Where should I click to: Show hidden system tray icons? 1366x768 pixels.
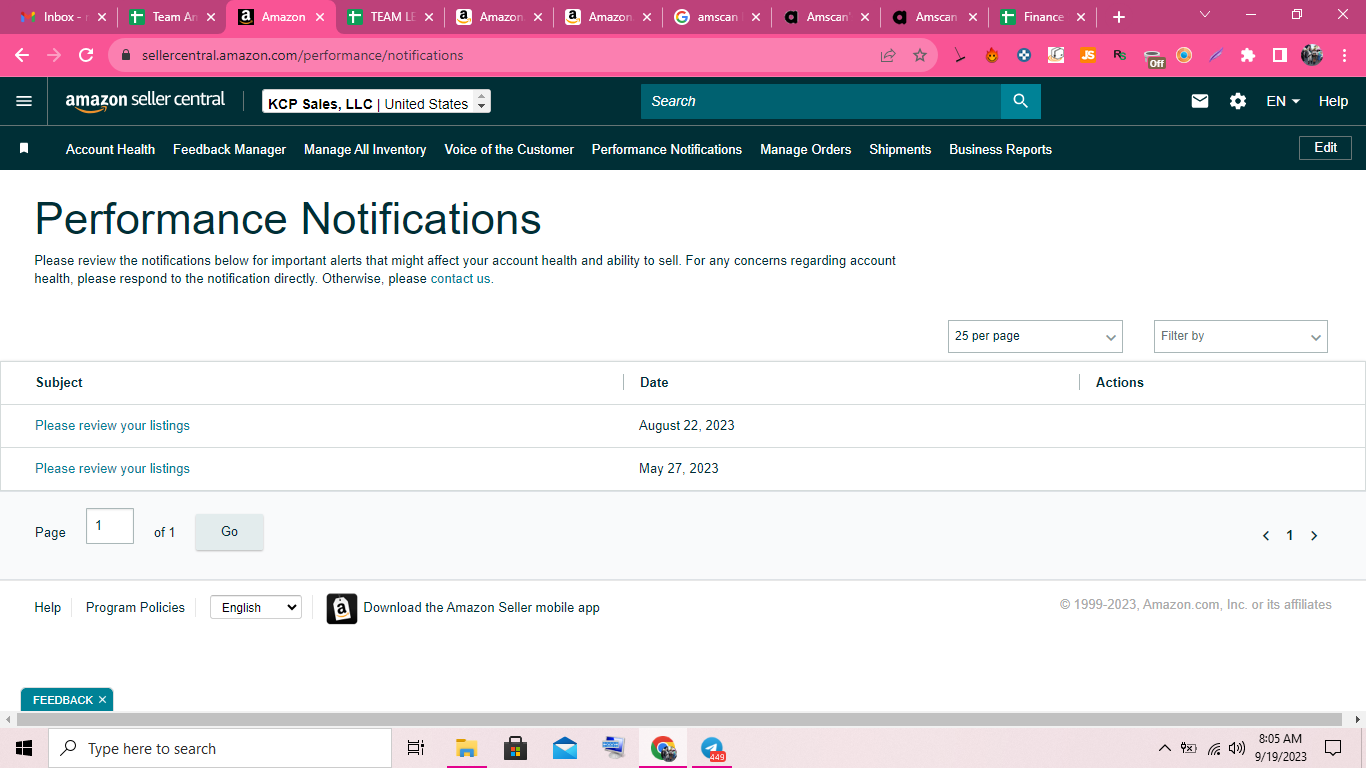coord(1164,748)
